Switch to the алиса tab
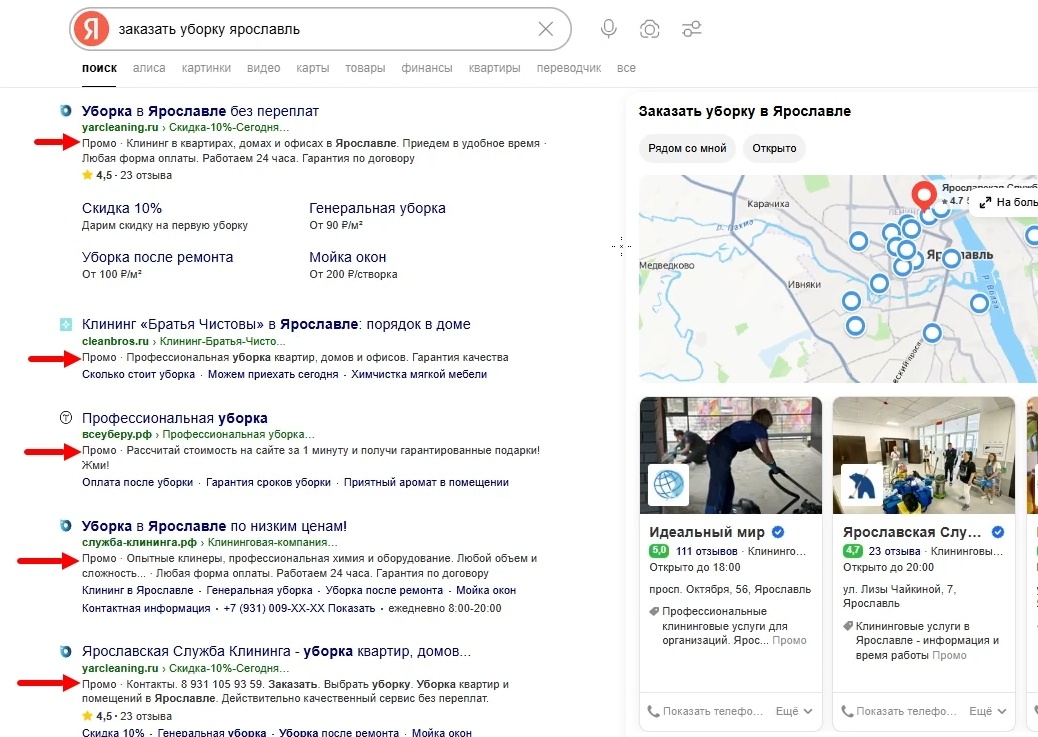The image size is (1038, 737). click(x=149, y=68)
